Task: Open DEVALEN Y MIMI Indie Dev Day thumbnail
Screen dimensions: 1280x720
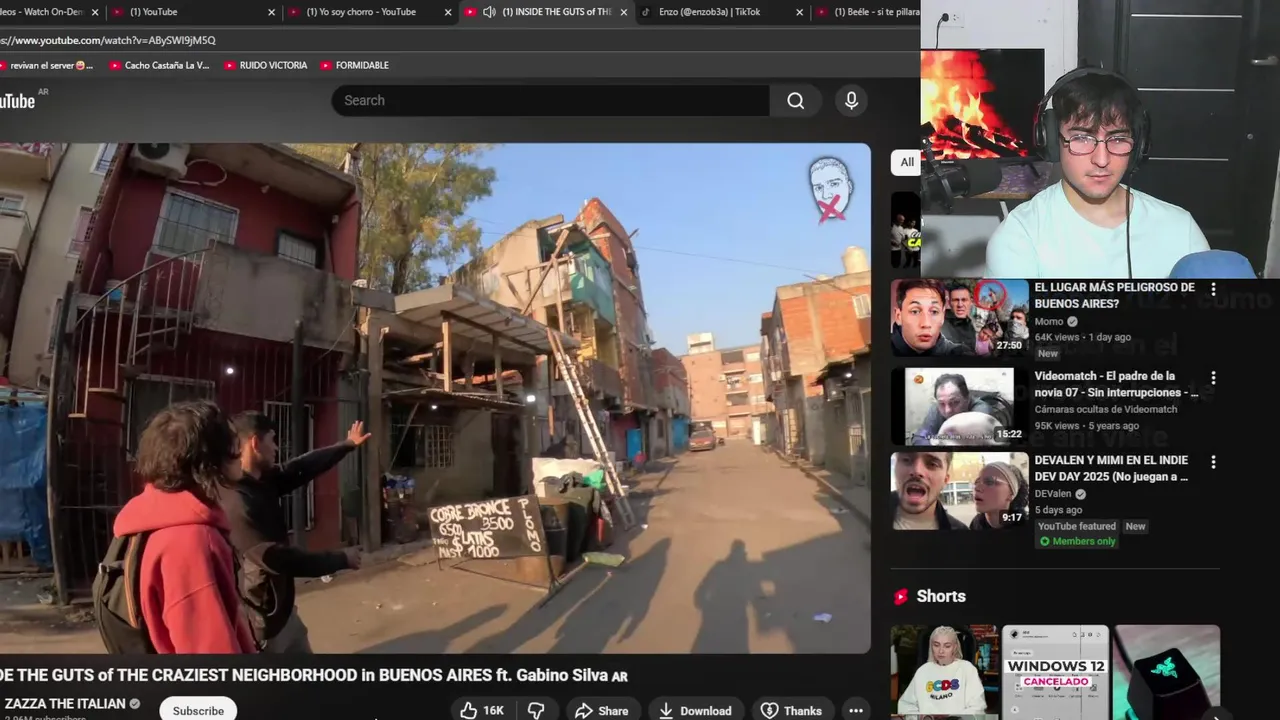Action: tap(960, 490)
